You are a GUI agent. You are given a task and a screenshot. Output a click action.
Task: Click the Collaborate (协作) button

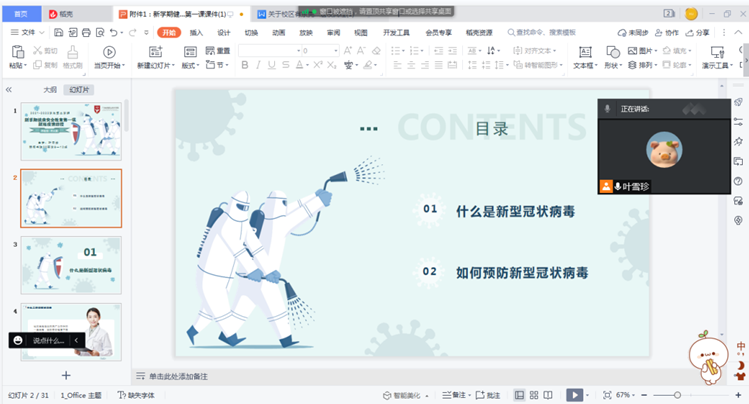(x=667, y=32)
